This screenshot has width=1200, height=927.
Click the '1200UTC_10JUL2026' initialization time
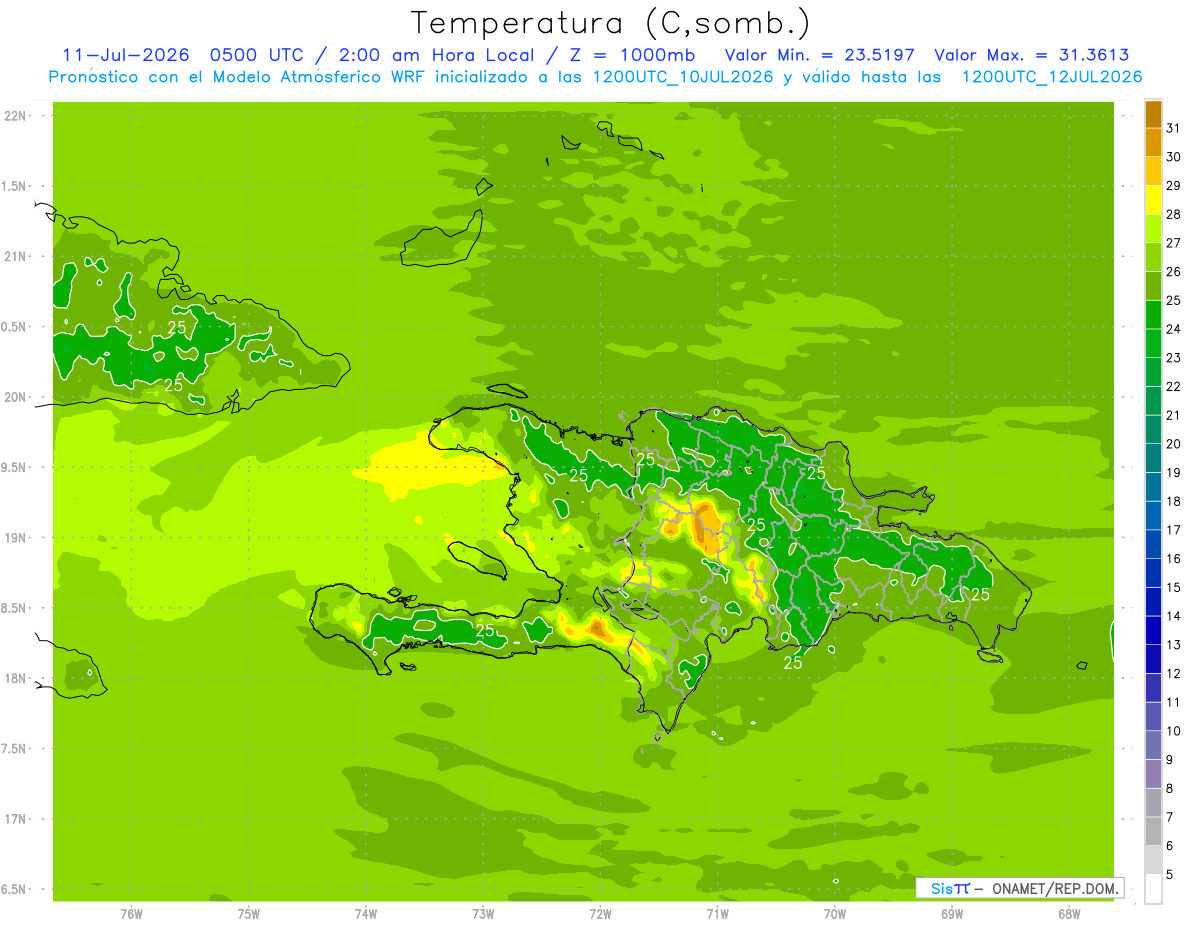[683, 77]
